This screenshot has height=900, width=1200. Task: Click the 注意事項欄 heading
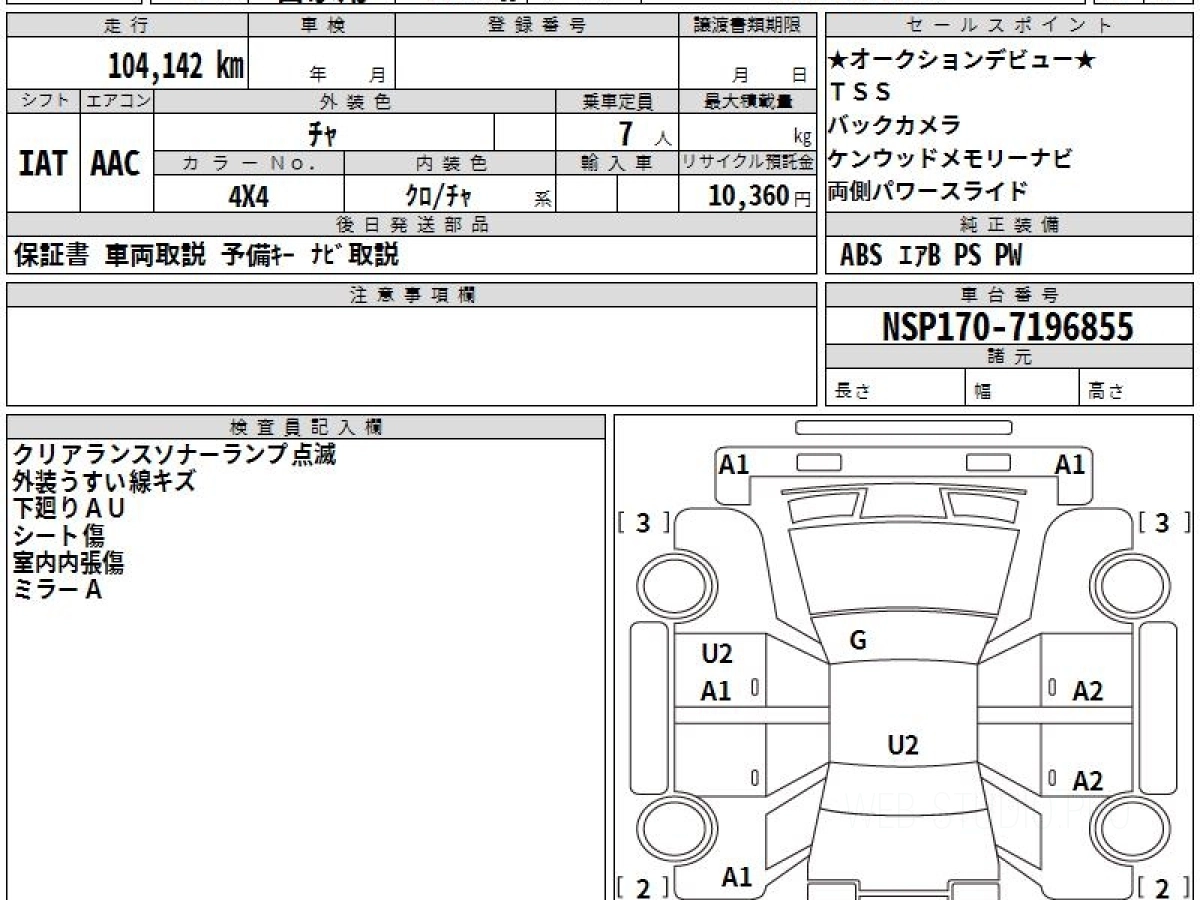coord(411,295)
